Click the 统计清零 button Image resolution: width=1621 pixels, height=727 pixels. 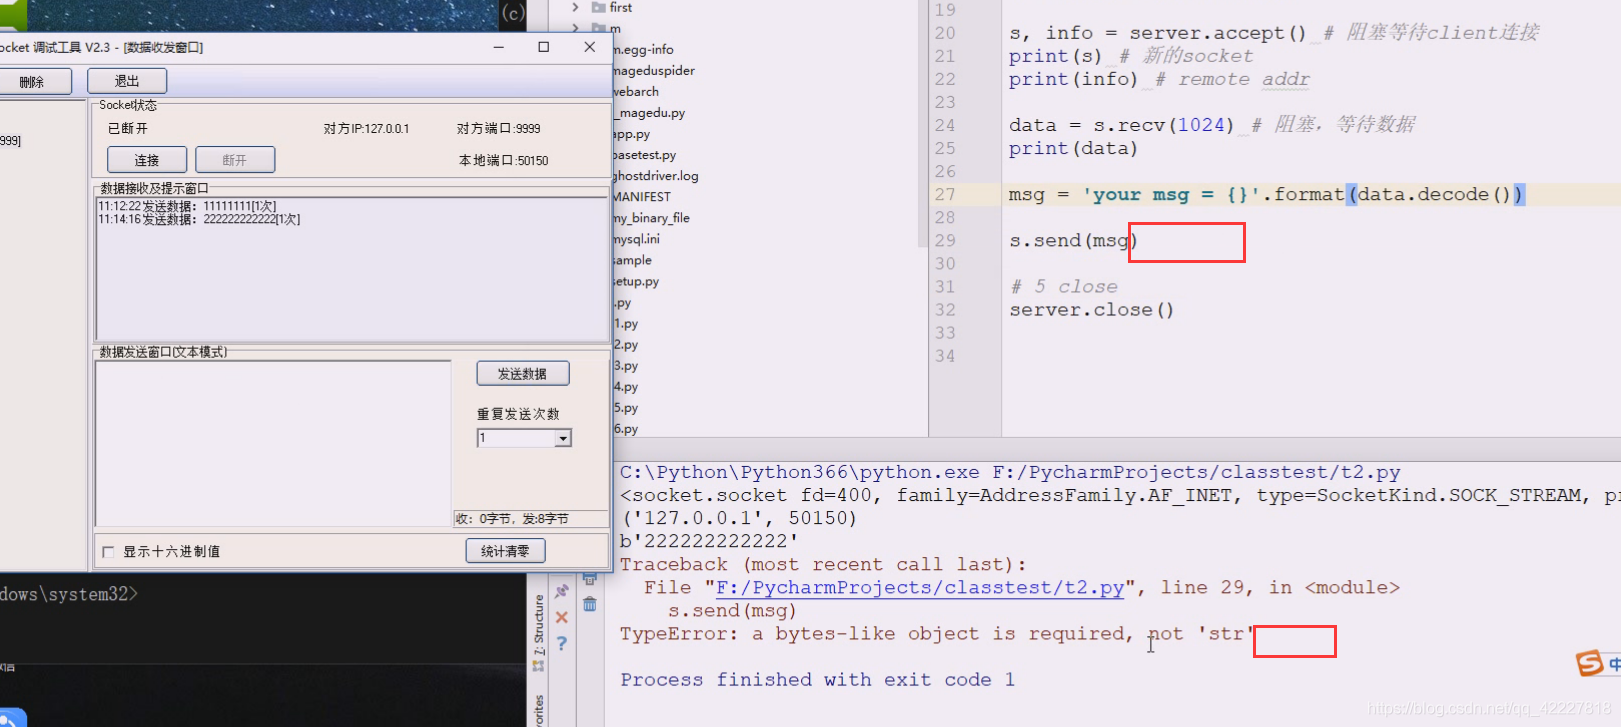(x=505, y=551)
